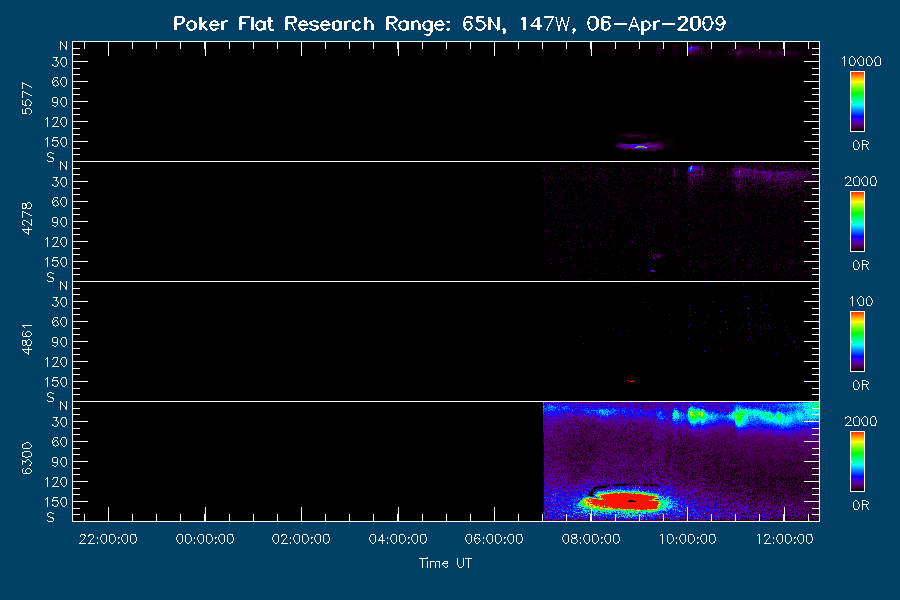Screen dimensions: 900x600
Task: Click the 100 color scale maximum label
Action: (861, 301)
